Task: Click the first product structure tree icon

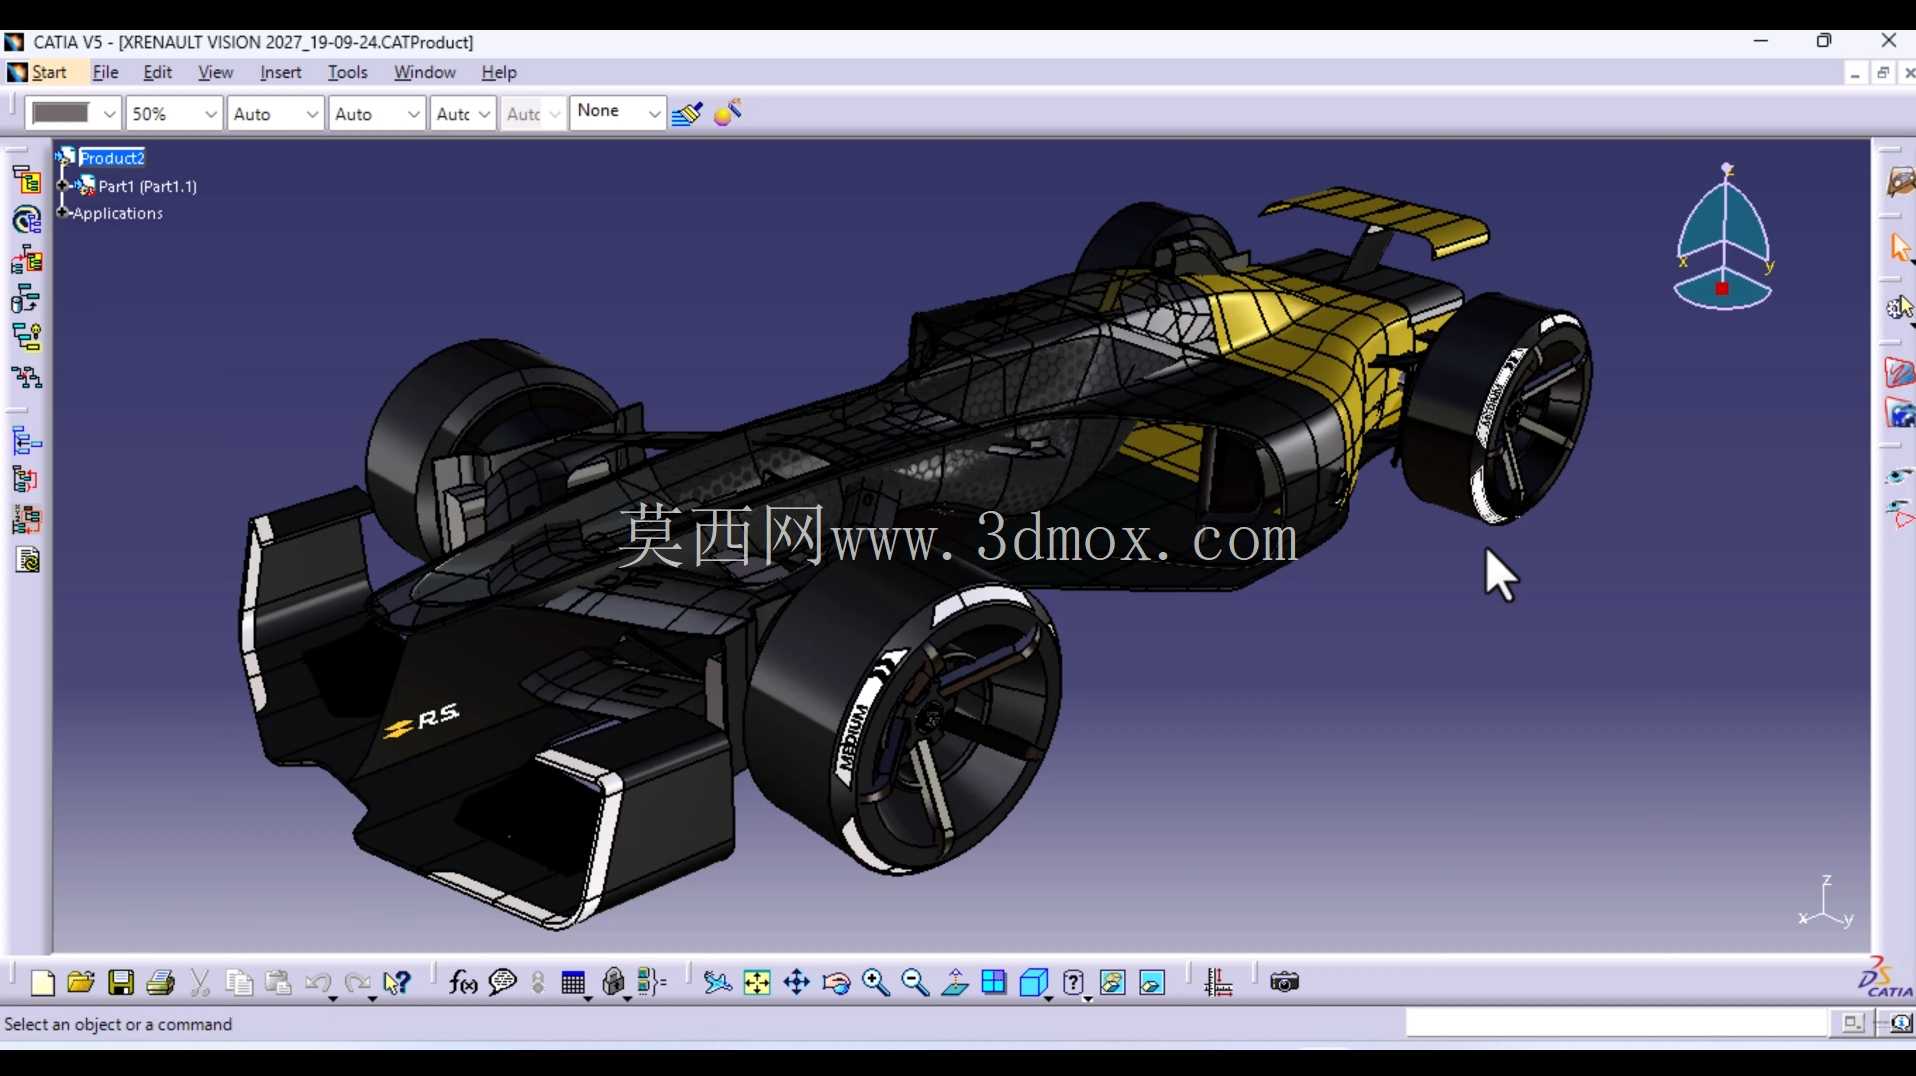Action: (x=26, y=179)
